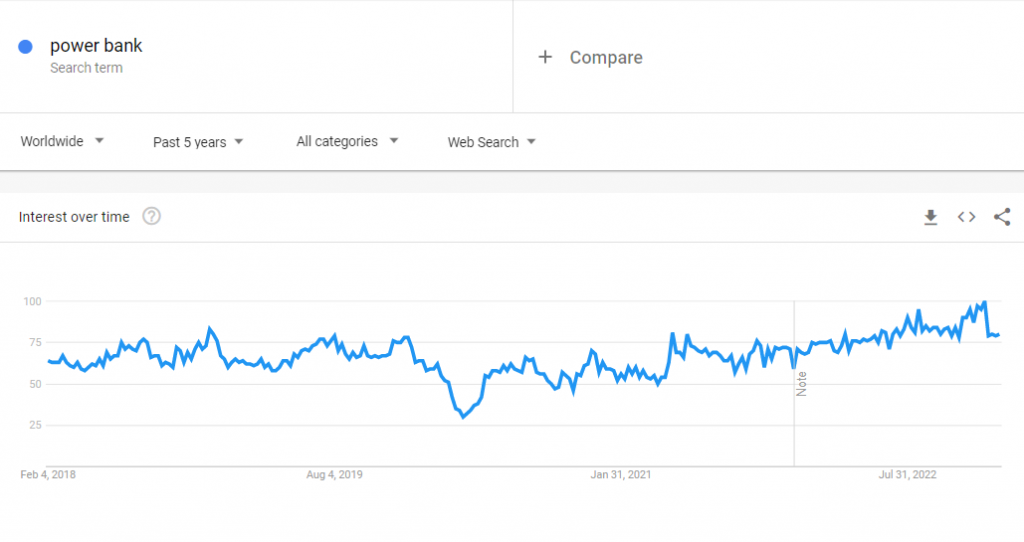Open the Web Search type dropdown
Image resolution: width=1024 pixels, height=542 pixels.
click(x=491, y=142)
